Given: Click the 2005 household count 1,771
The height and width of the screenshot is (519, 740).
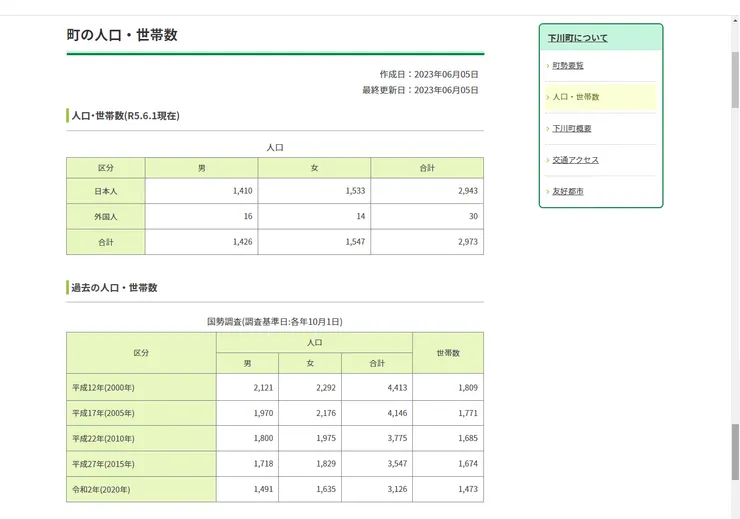Looking at the screenshot, I should click(x=468, y=413).
